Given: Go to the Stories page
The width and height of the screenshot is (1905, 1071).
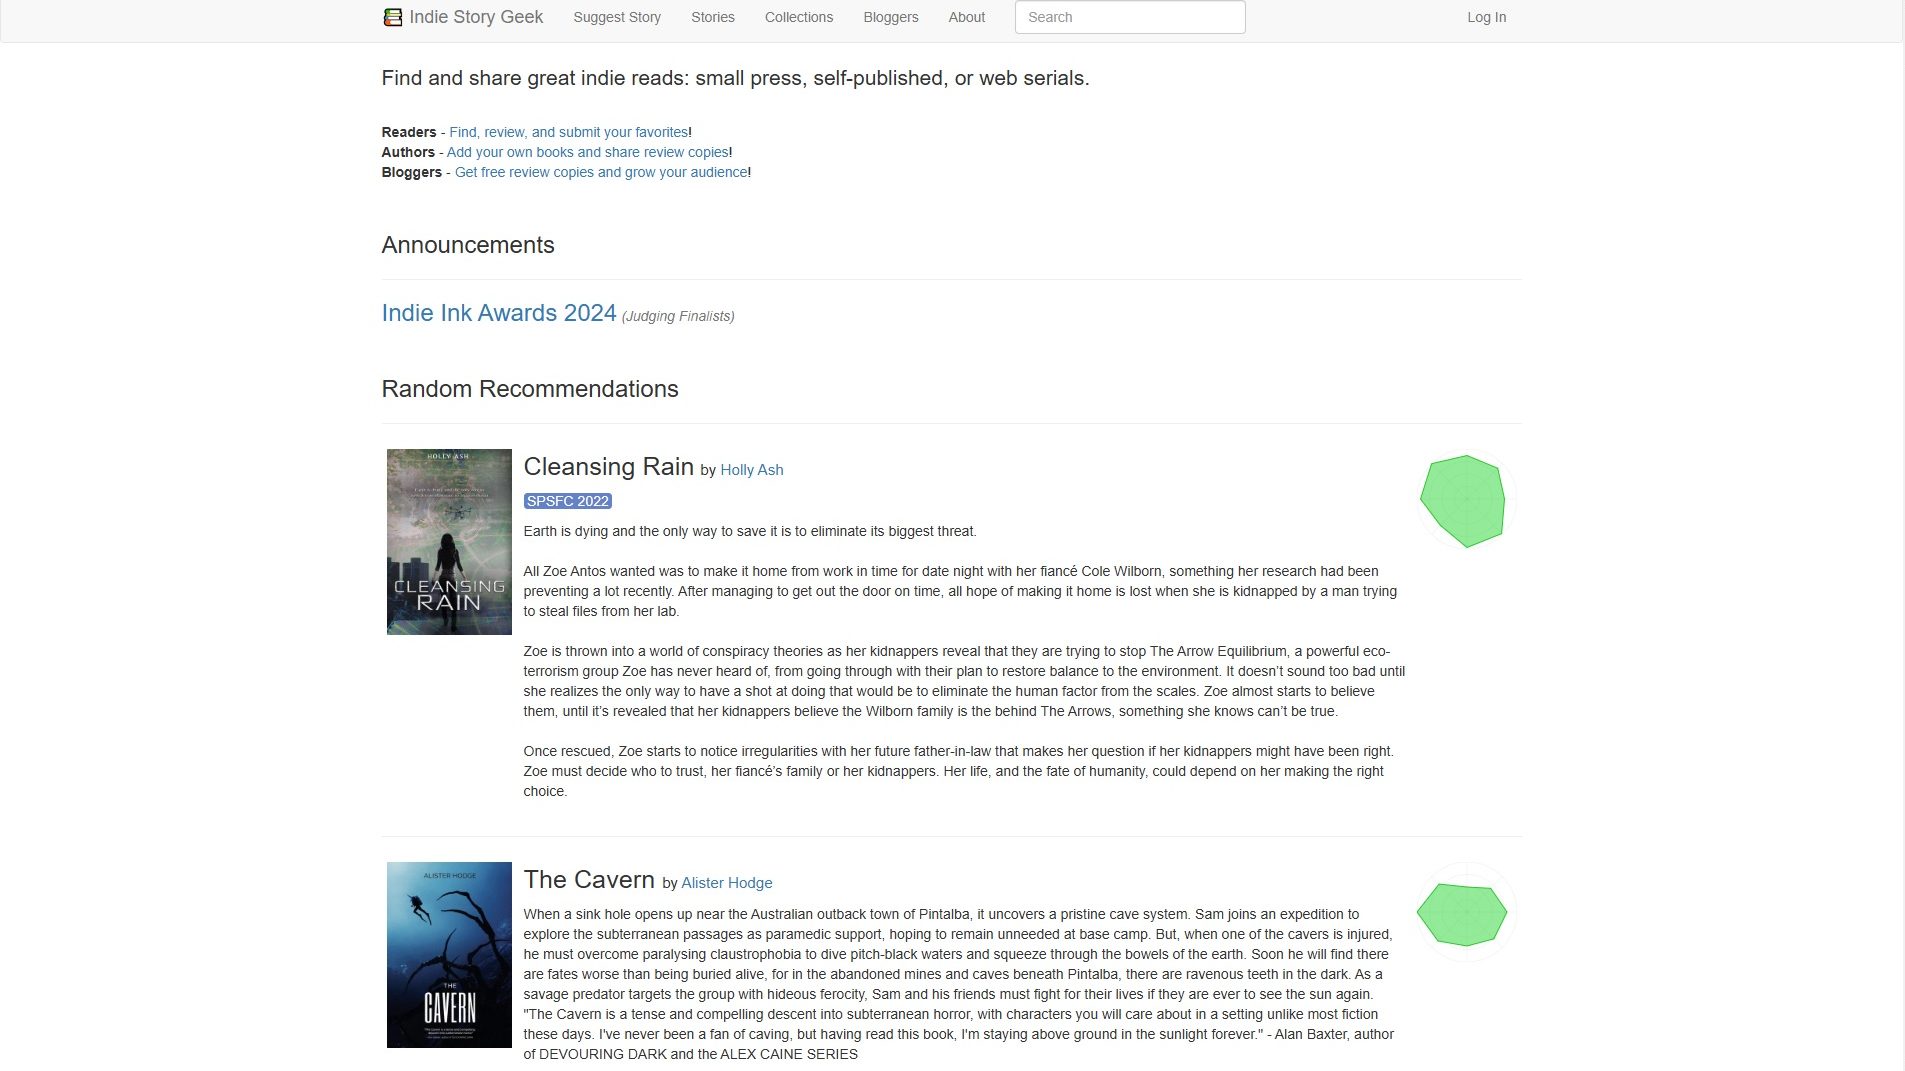Looking at the screenshot, I should tap(712, 17).
